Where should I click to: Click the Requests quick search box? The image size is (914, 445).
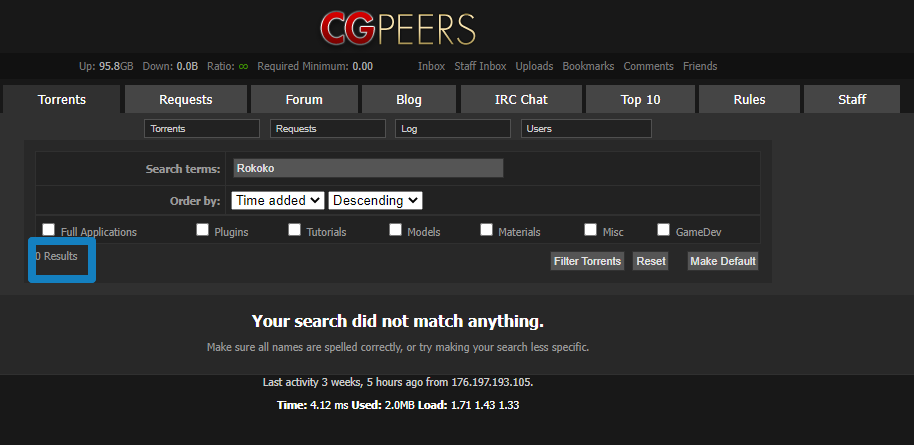tap(328, 129)
